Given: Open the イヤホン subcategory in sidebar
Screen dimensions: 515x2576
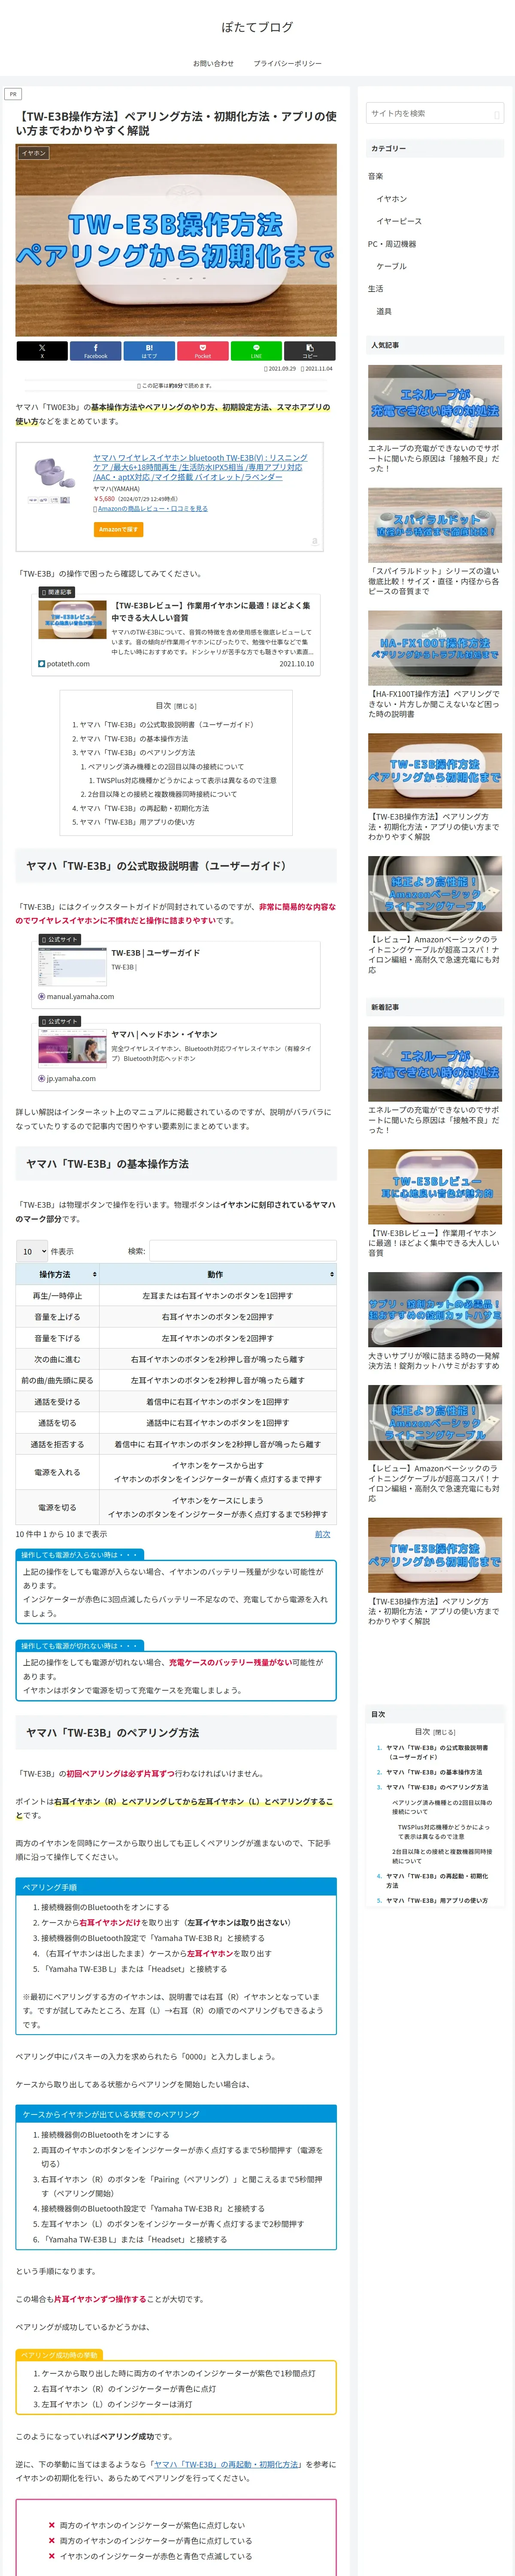Looking at the screenshot, I should pyautogui.click(x=392, y=199).
